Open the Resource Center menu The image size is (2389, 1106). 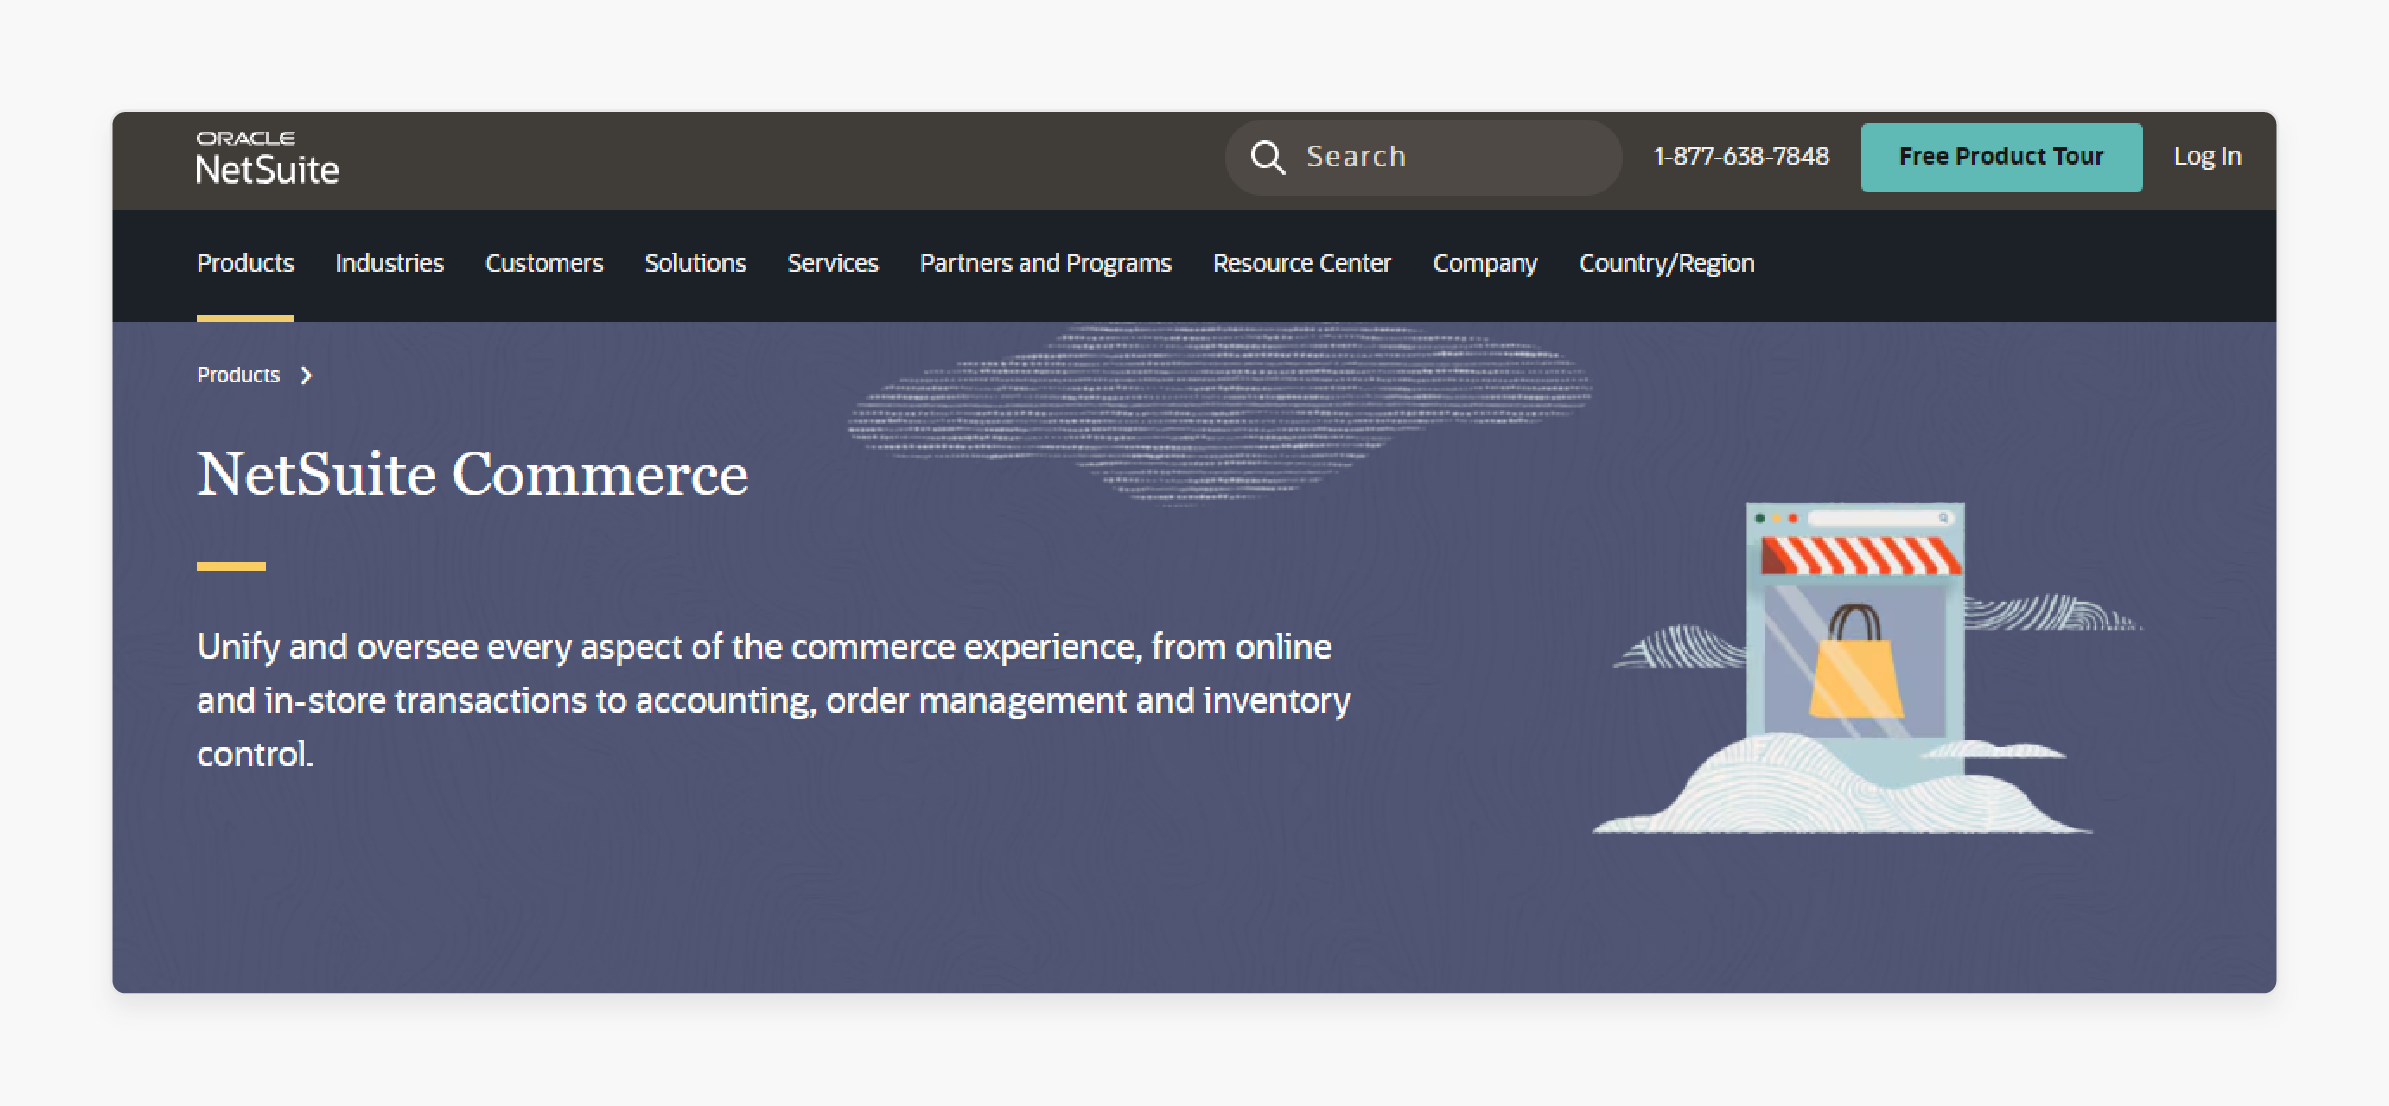[1301, 263]
